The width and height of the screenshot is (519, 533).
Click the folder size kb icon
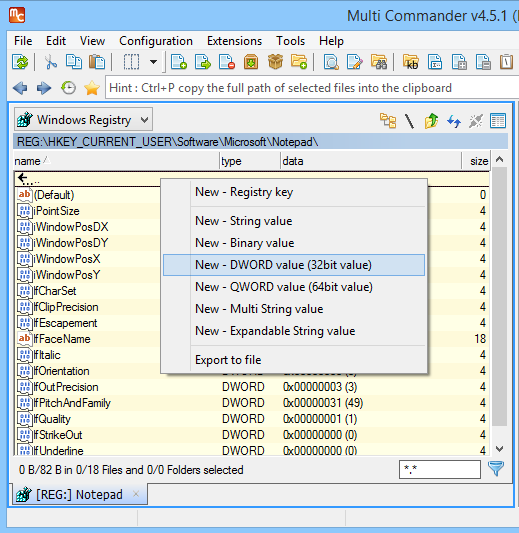[x=411, y=62]
